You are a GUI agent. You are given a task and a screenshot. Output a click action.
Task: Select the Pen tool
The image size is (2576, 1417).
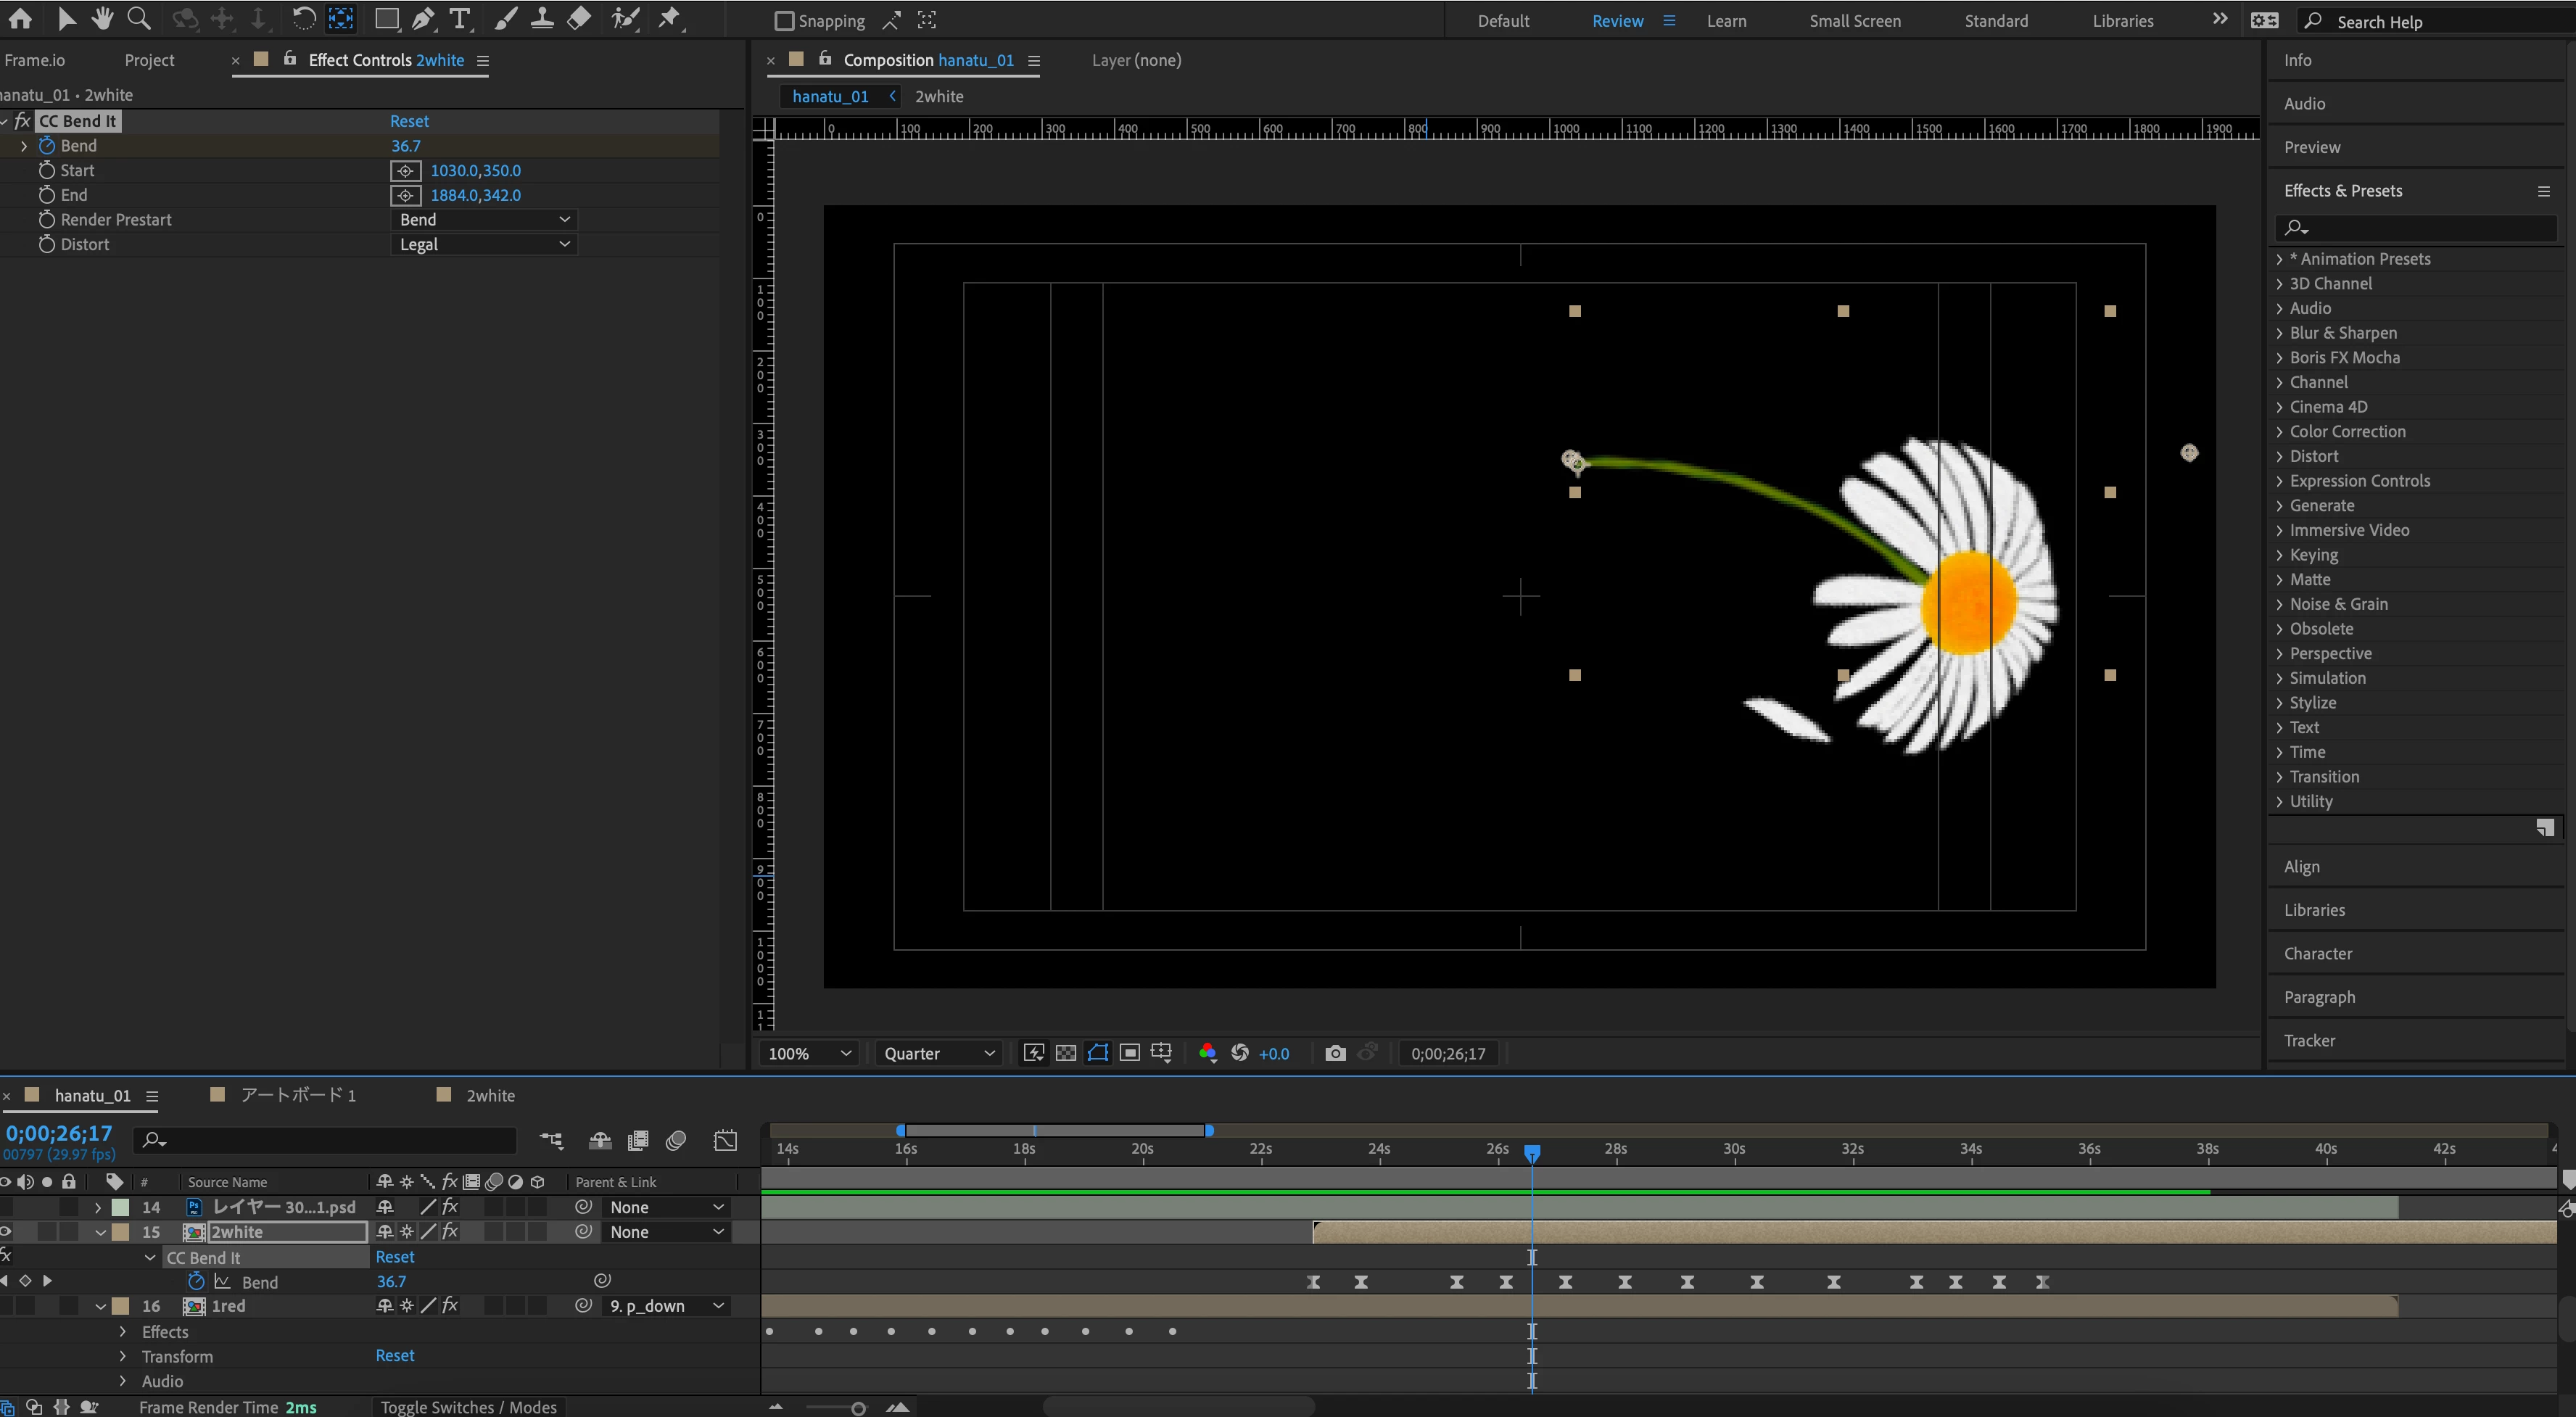coord(423,19)
